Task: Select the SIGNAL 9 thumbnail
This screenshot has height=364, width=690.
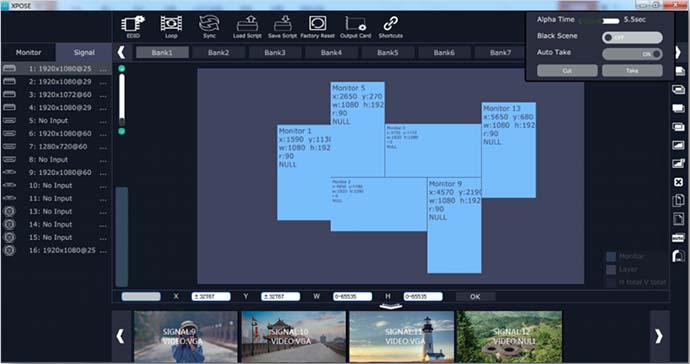Action: point(185,336)
